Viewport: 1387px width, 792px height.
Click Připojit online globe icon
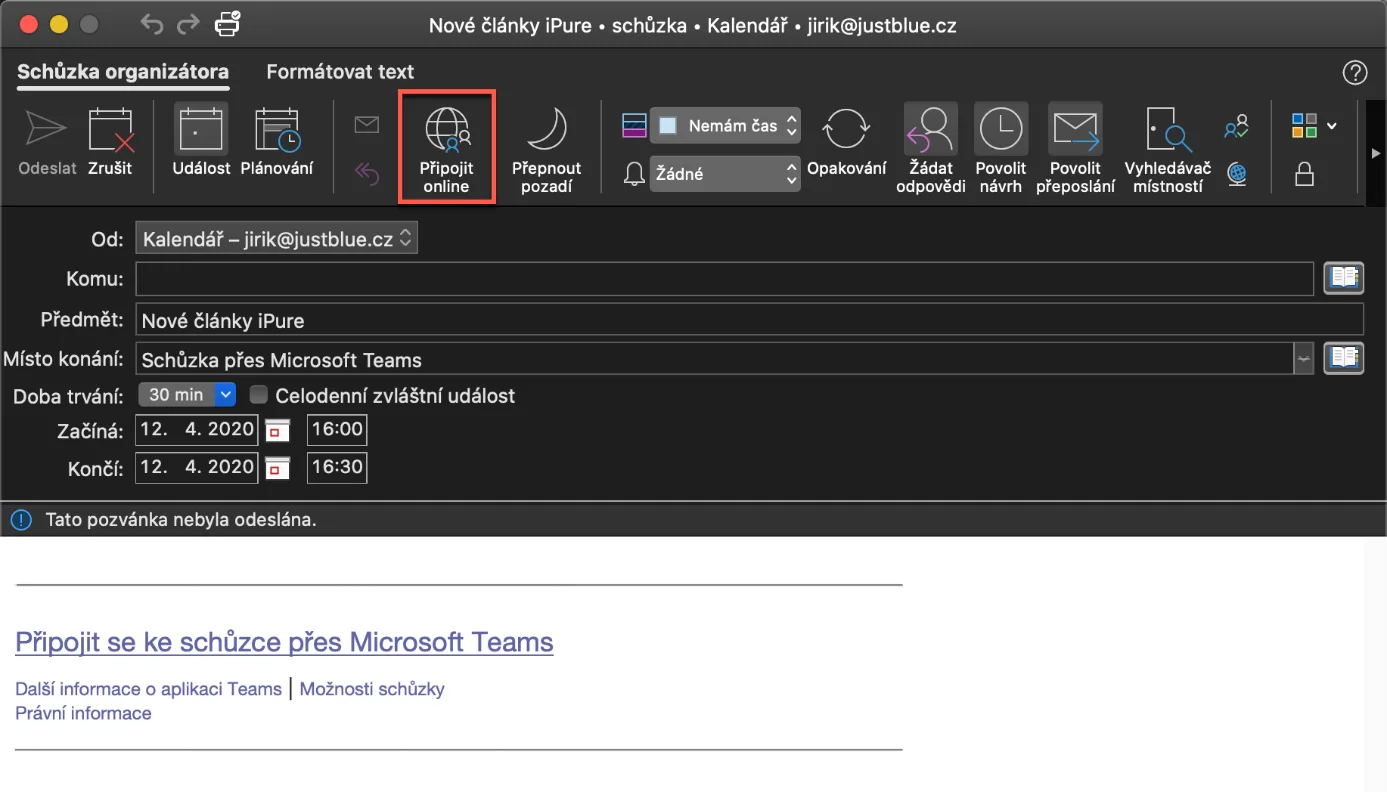(447, 130)
